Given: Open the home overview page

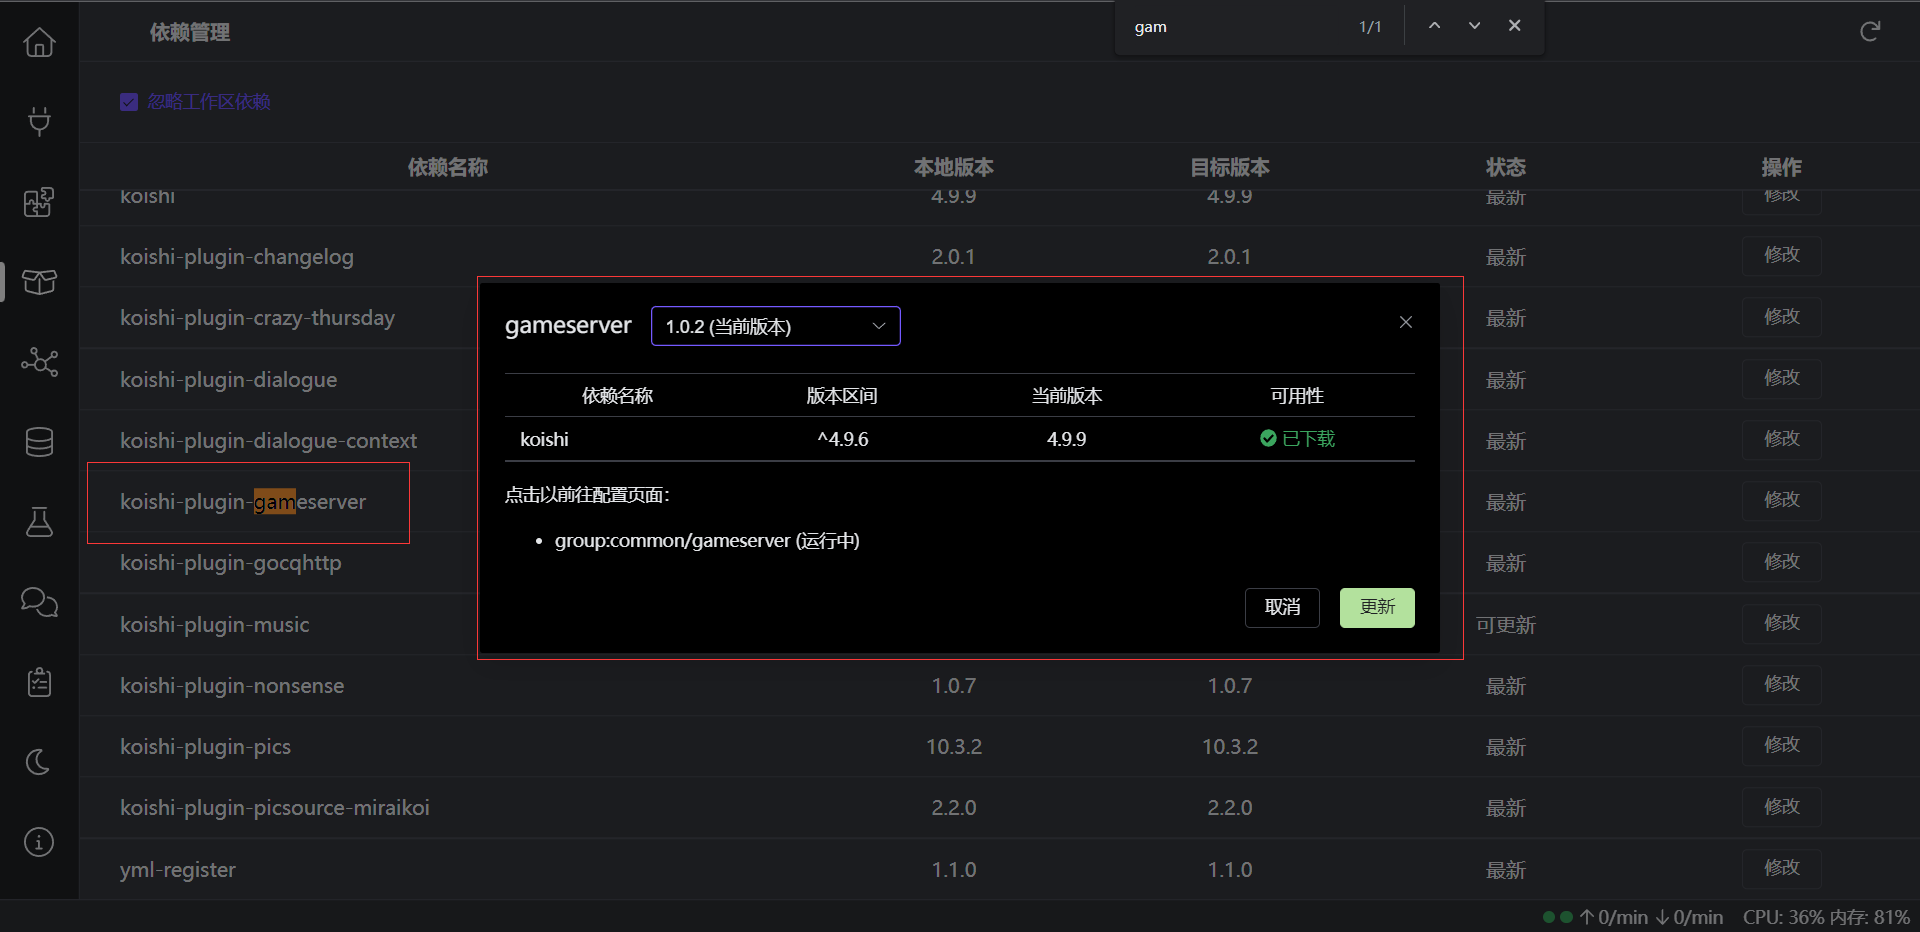Looking at the screenshot, I should [x=40, y=42].
